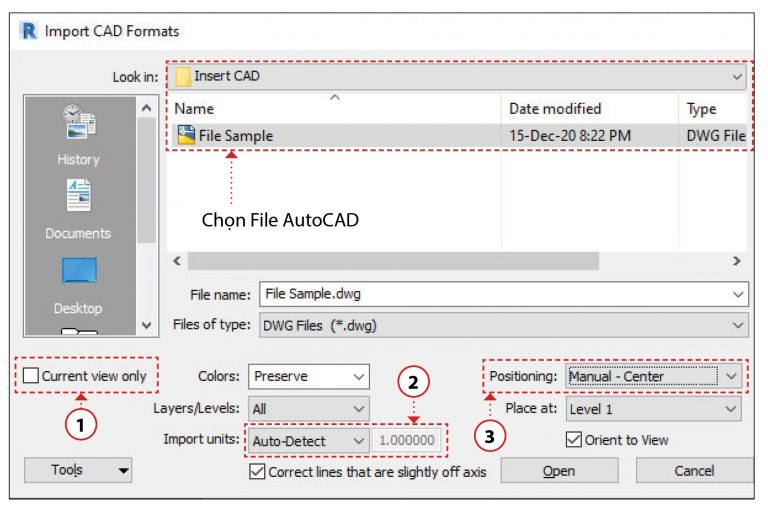The width and height of the screenshot is (768, 516).
Task: Select the File Sample DWG file
Action: click(x=235, y=136)
